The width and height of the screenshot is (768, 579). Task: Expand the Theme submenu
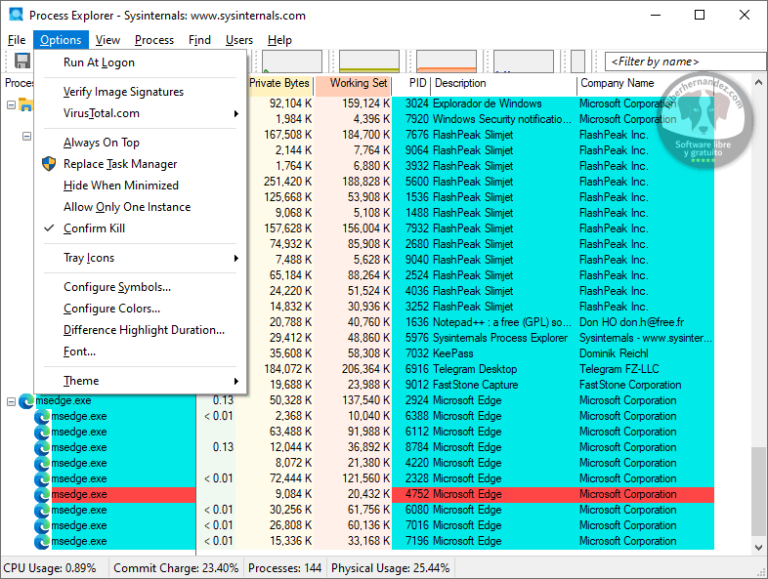tap(141, 381)
